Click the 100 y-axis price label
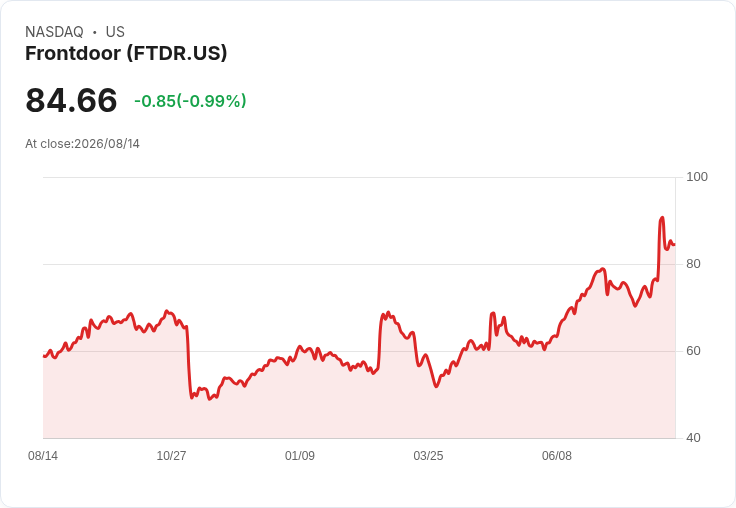Image resolution: width=736 pixels, height=508 pixels. coord(697,177)
